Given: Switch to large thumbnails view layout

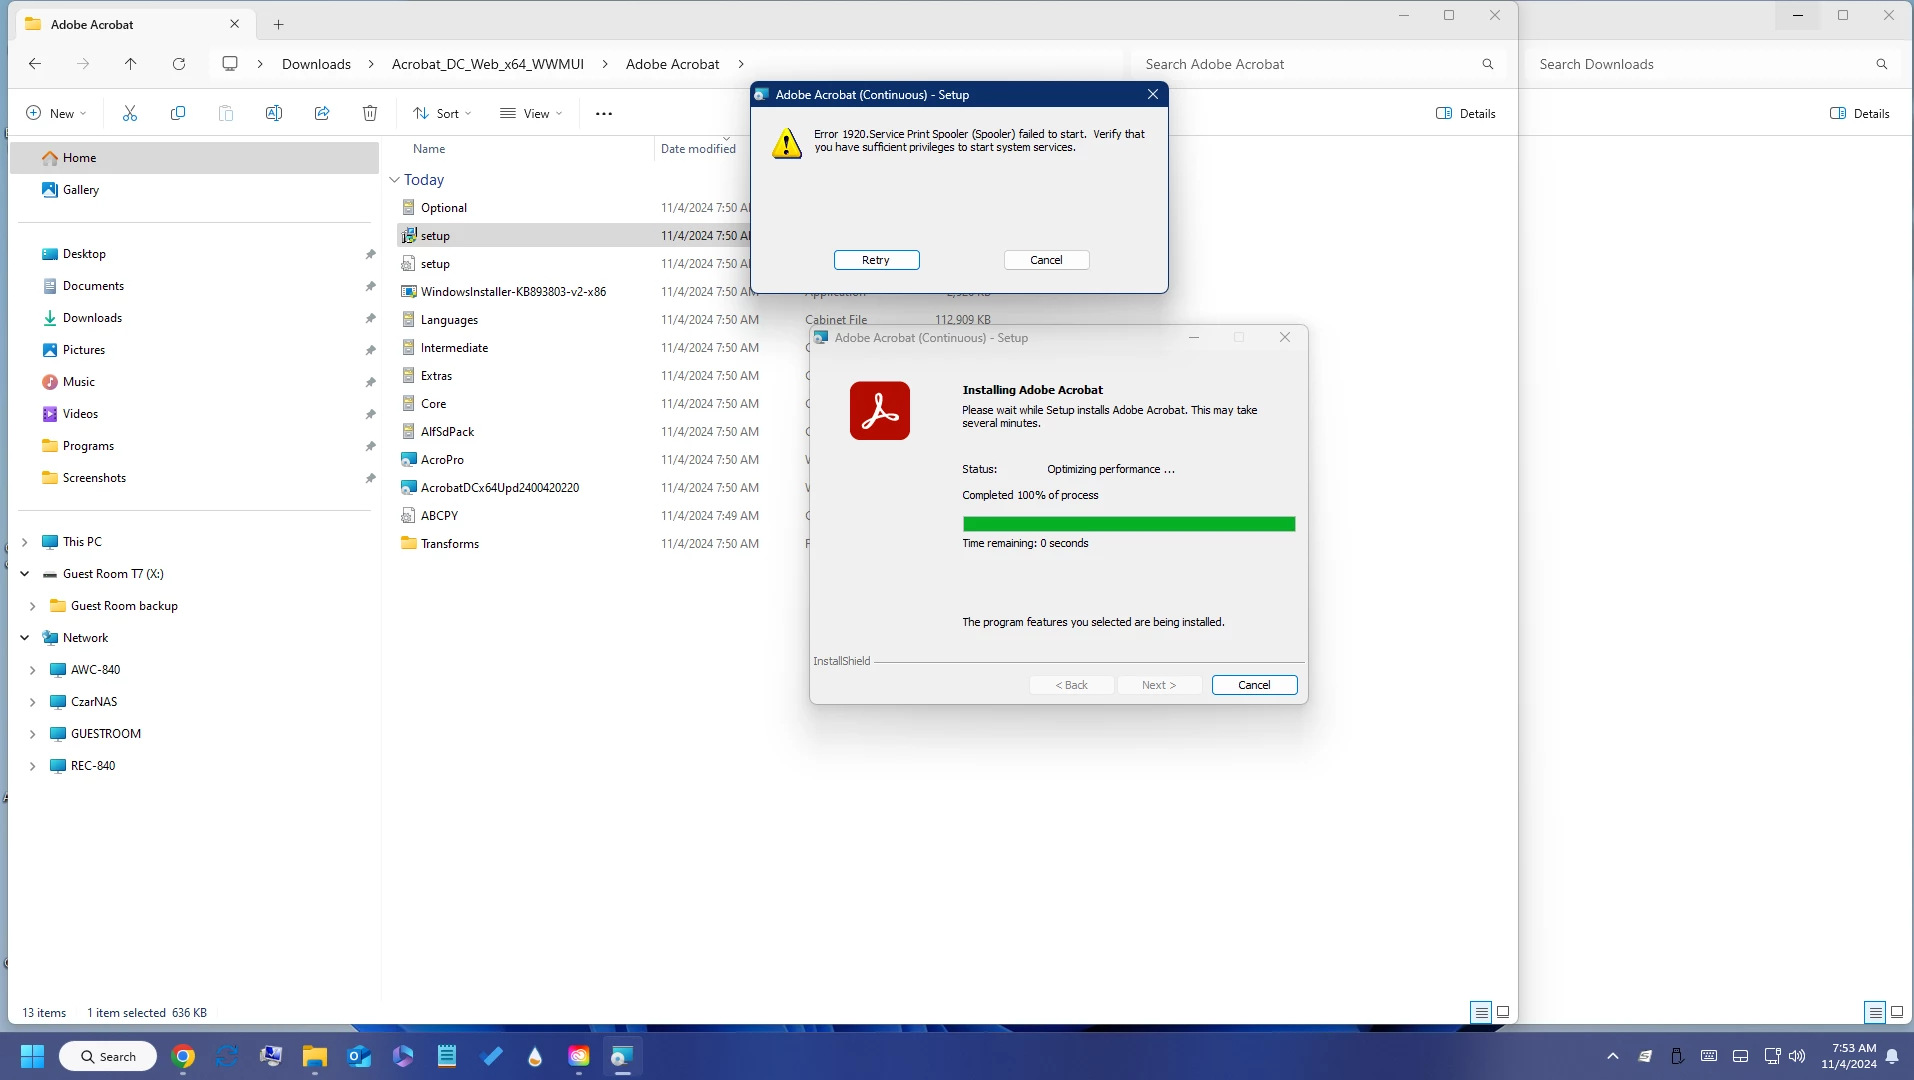Looking at the screenshot, I should pos(1503,1012).
